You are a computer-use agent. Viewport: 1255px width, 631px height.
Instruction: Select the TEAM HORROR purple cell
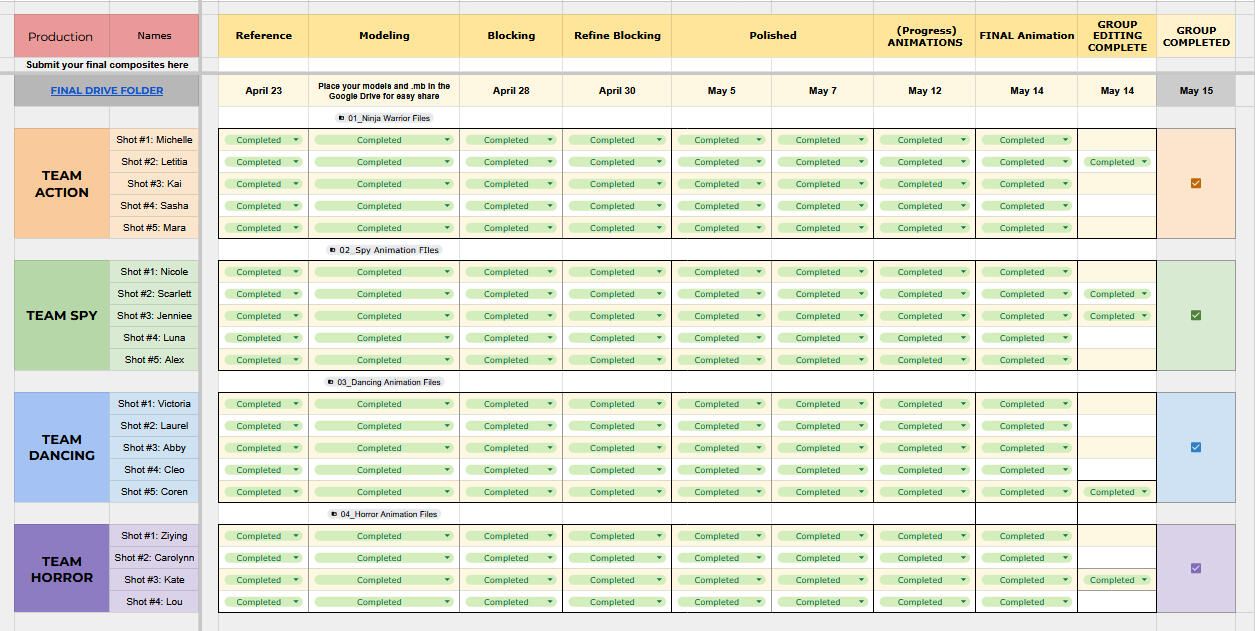61,568
